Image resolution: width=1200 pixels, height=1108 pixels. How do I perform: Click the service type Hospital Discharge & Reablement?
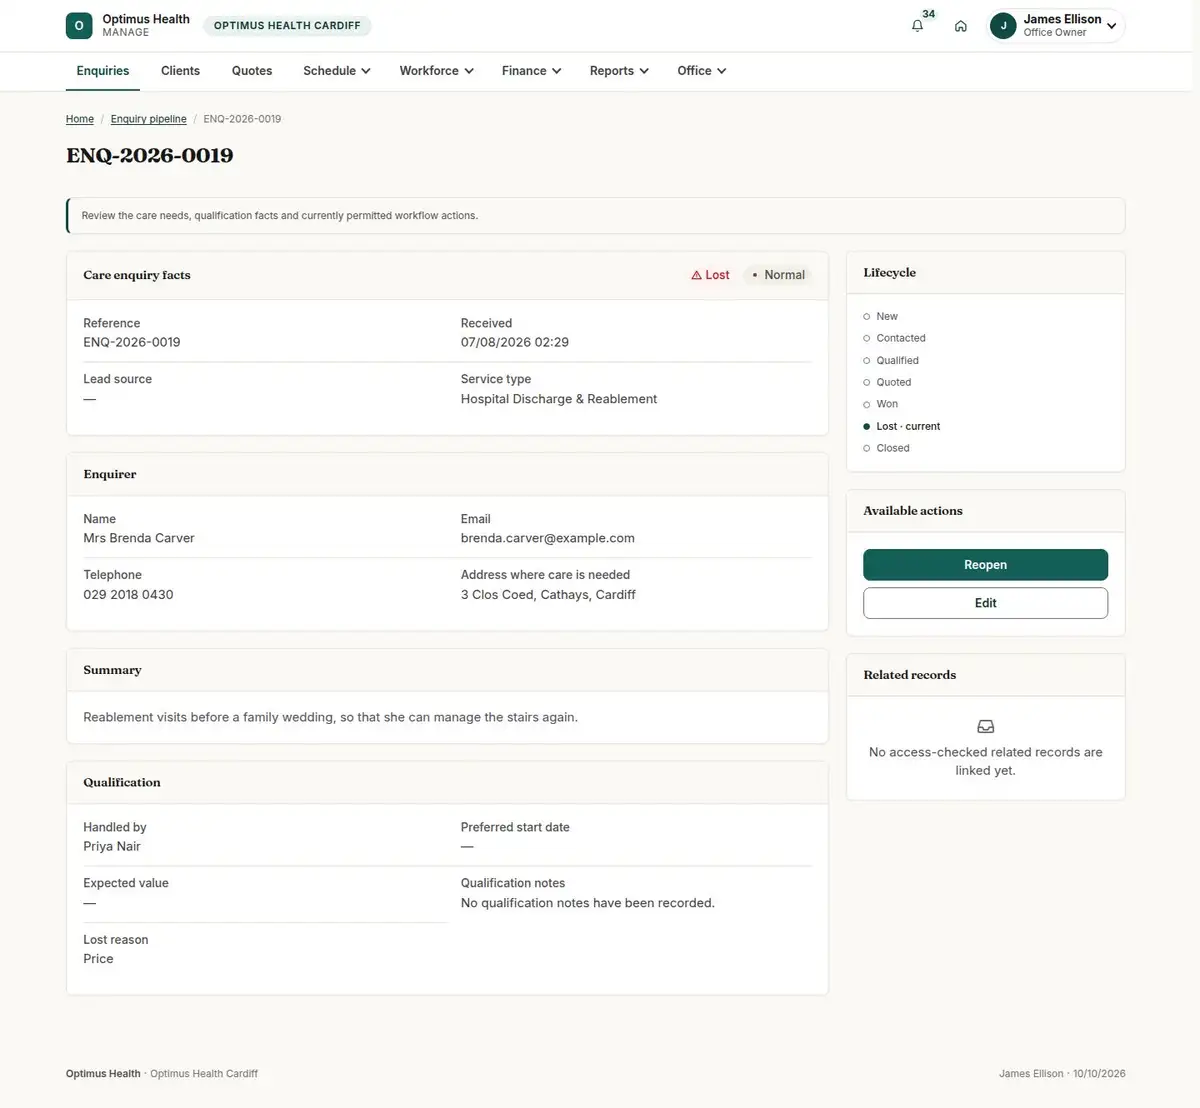[559, 399]
